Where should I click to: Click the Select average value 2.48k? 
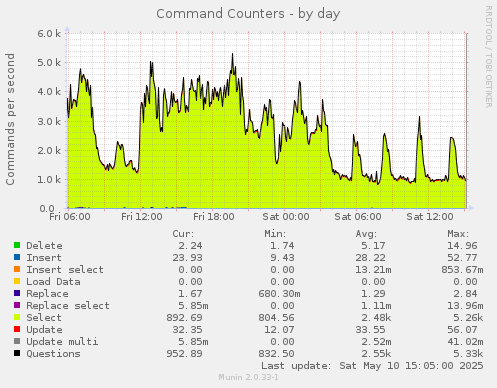[376, 318]
